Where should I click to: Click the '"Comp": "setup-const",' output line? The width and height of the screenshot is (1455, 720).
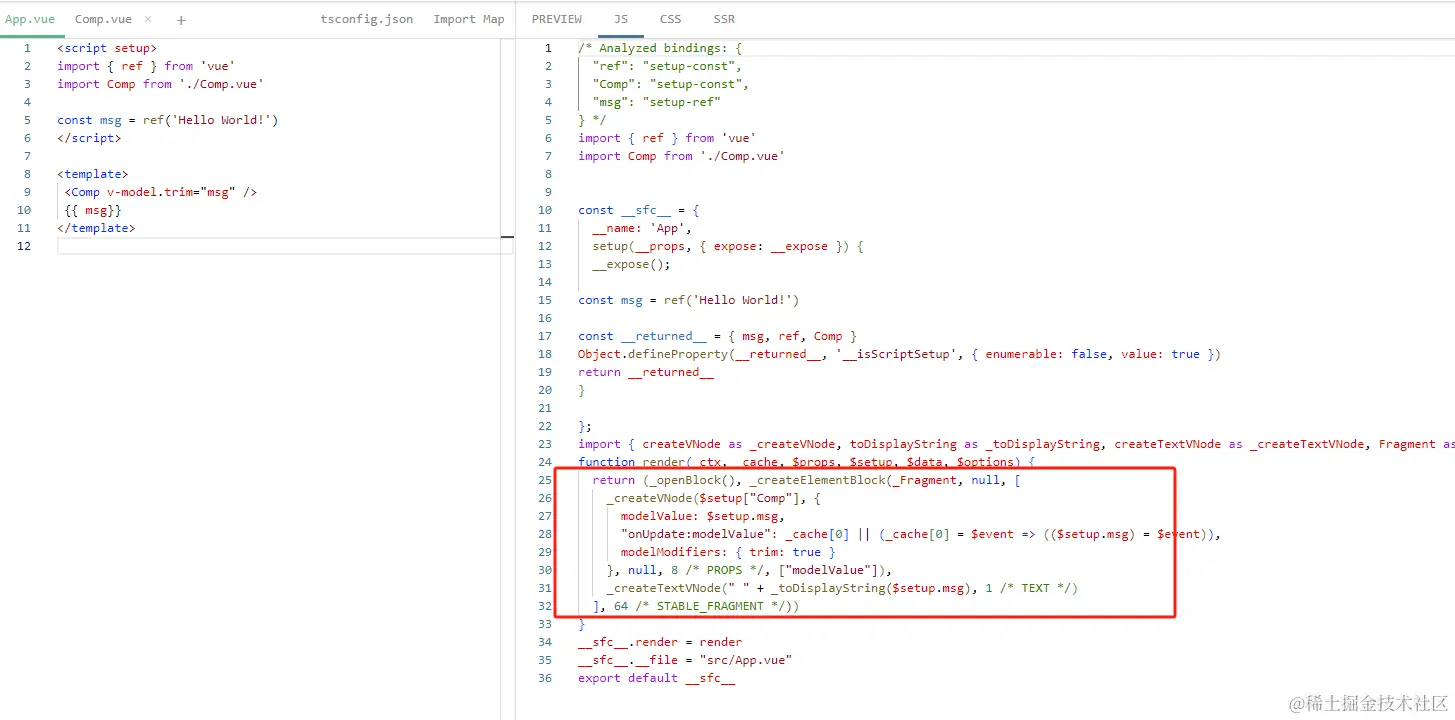click(x=671, y=84)
